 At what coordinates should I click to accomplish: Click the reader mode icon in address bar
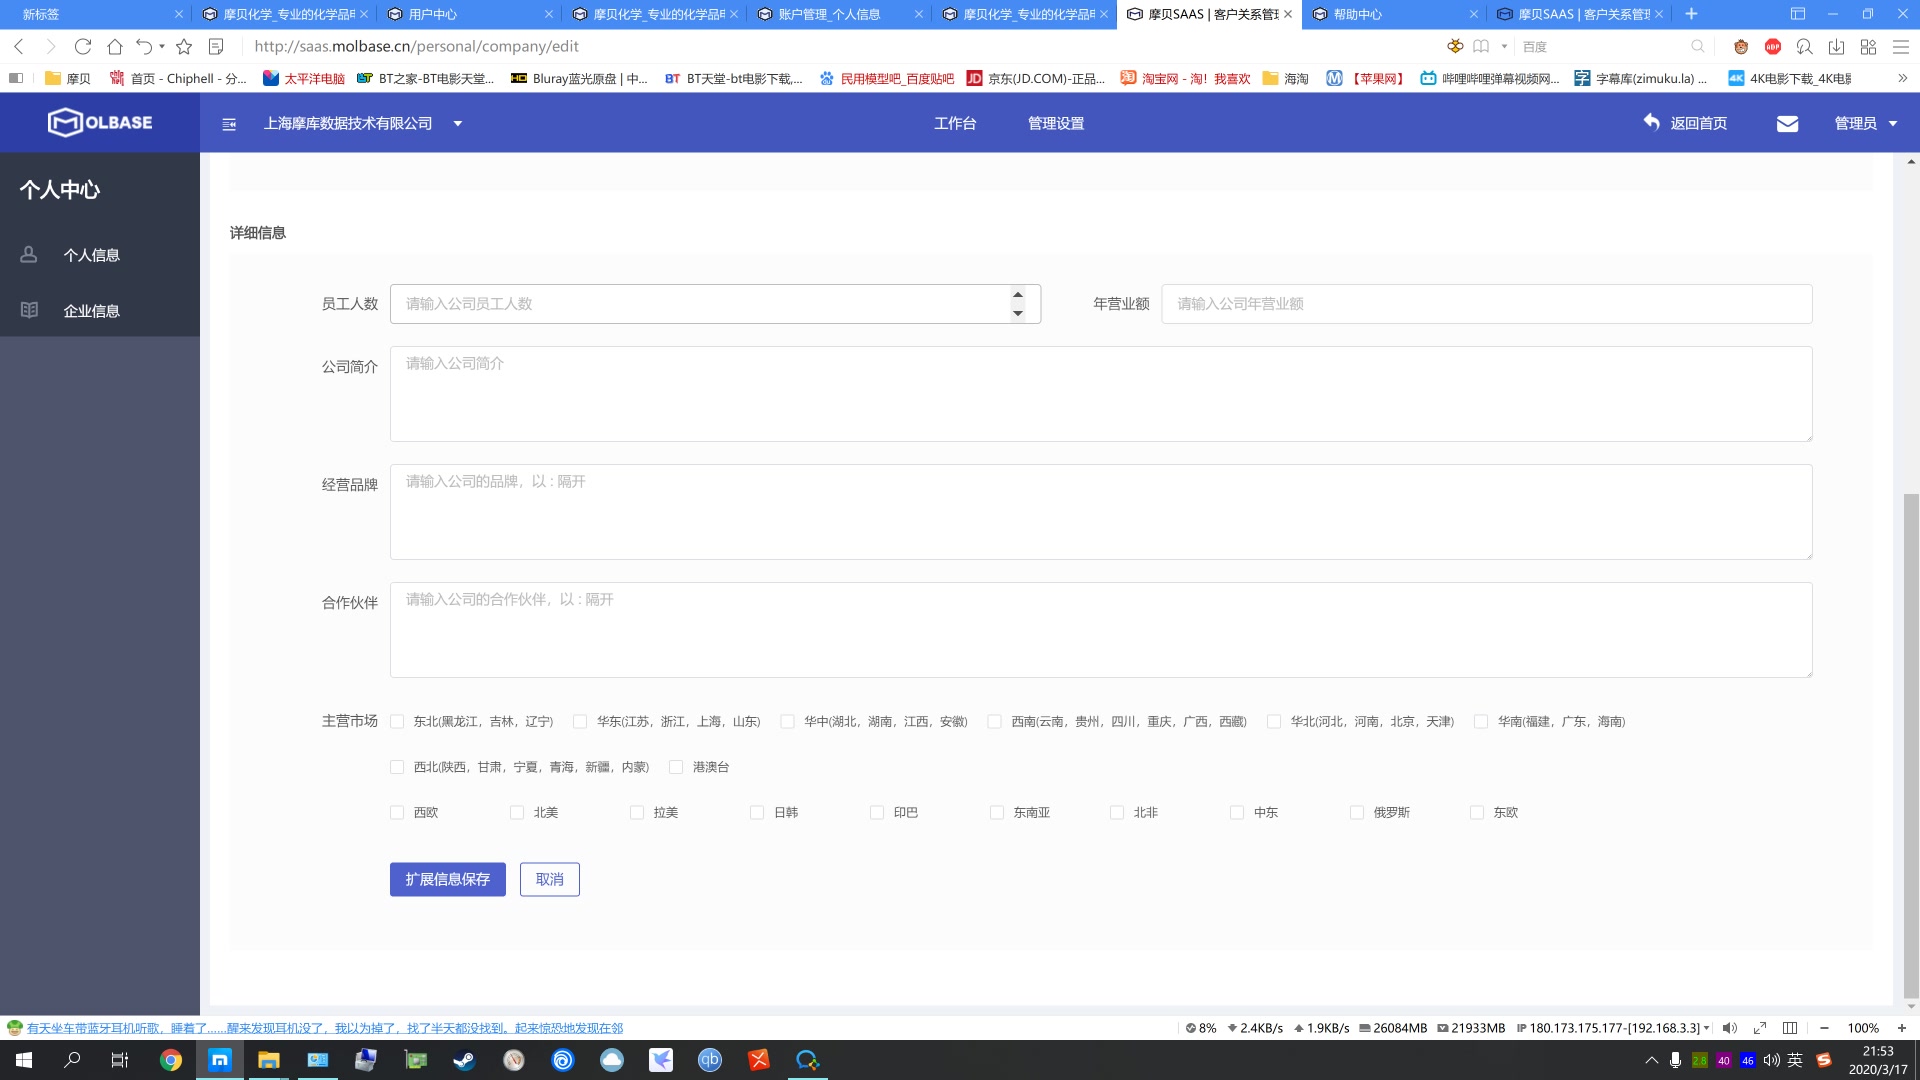[x=1481, y=46]
